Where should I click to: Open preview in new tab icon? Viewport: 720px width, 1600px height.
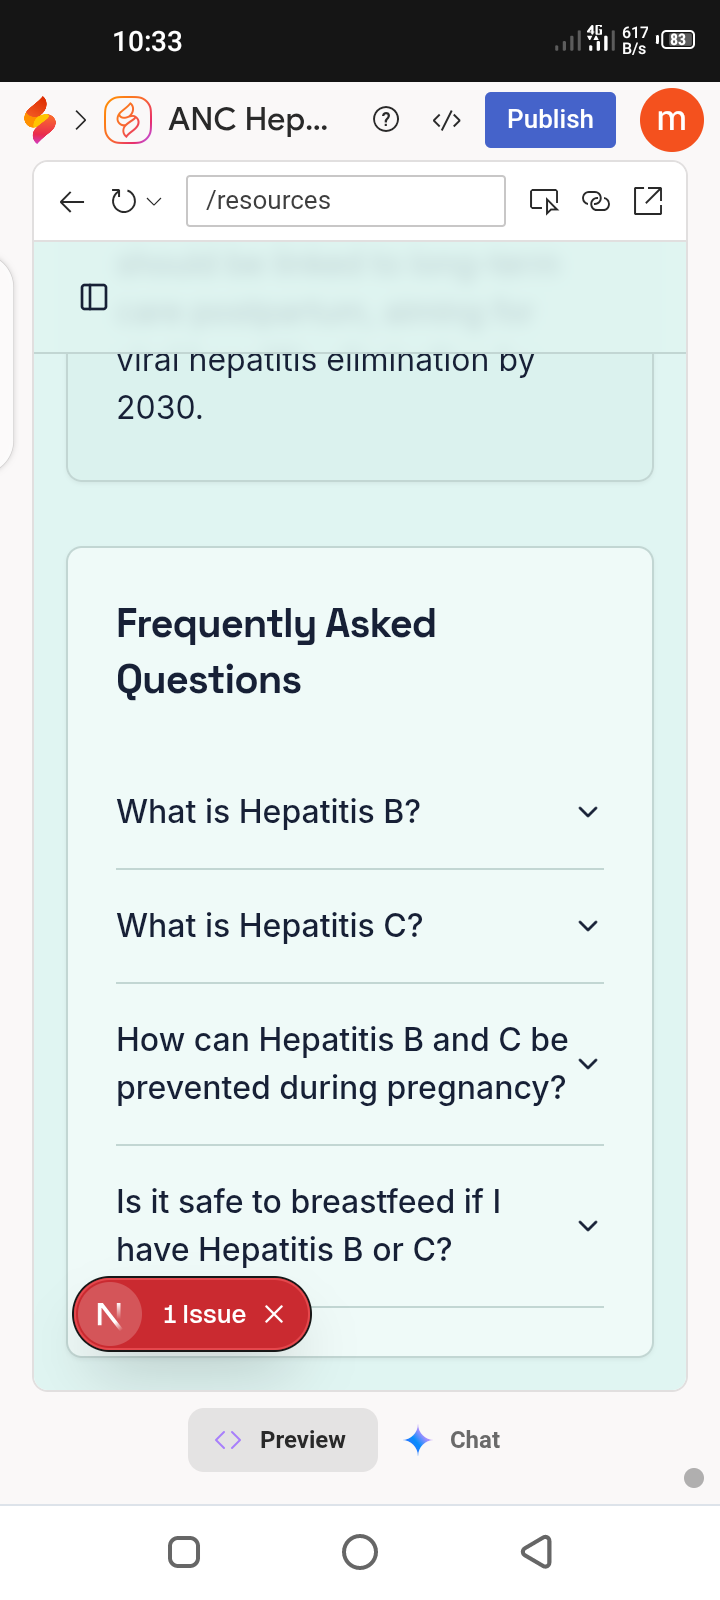click(648, 201)
